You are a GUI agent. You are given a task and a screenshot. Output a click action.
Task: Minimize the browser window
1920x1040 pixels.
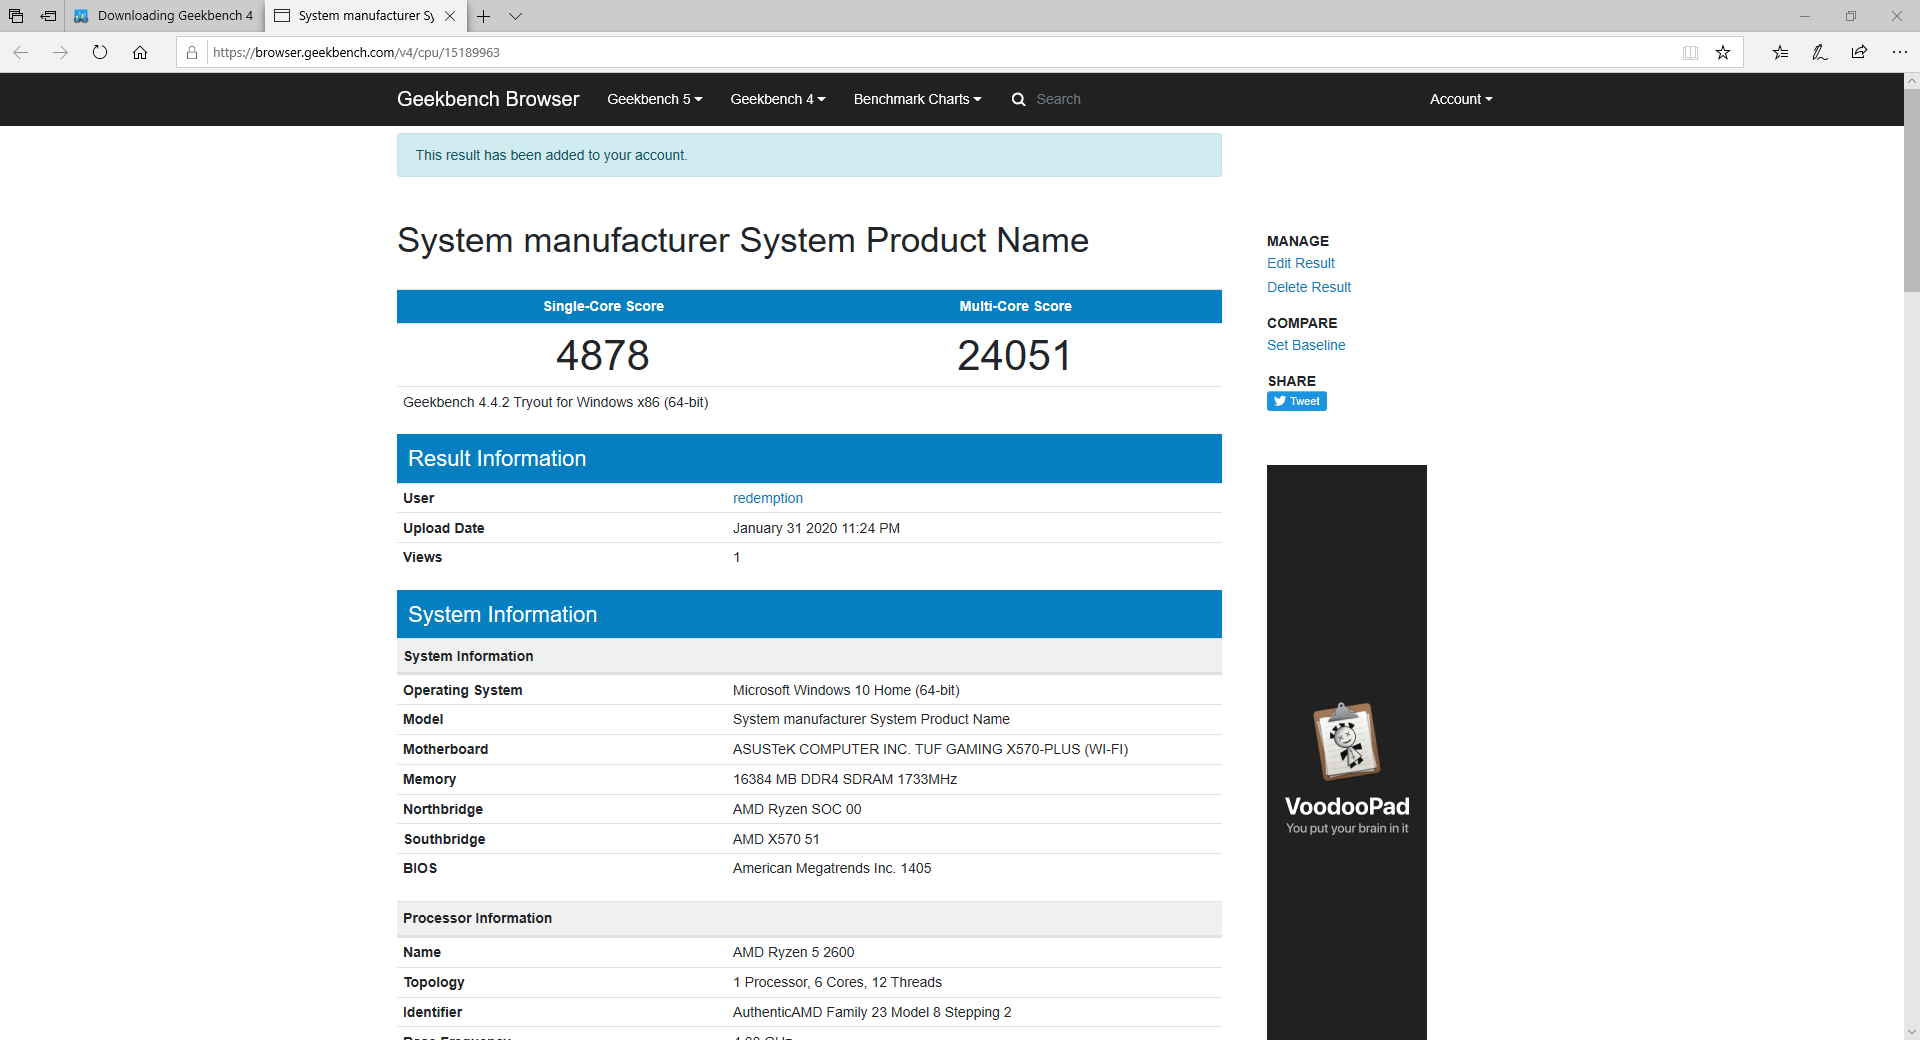[x=1805, y=16]
